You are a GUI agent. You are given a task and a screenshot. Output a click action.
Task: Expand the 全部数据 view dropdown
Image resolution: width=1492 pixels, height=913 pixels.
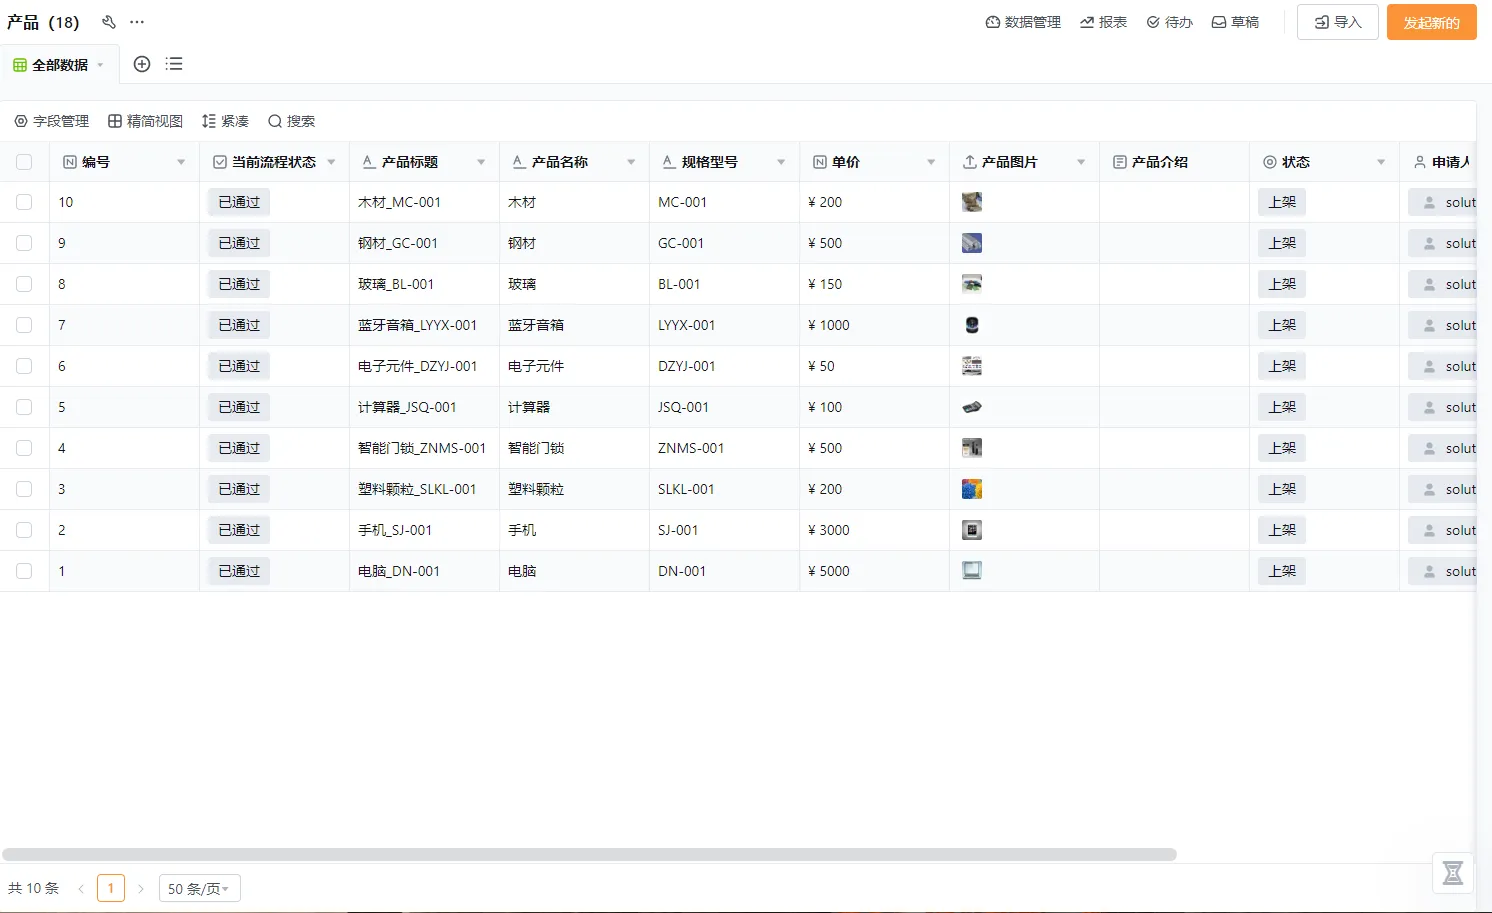click(100, 63)
